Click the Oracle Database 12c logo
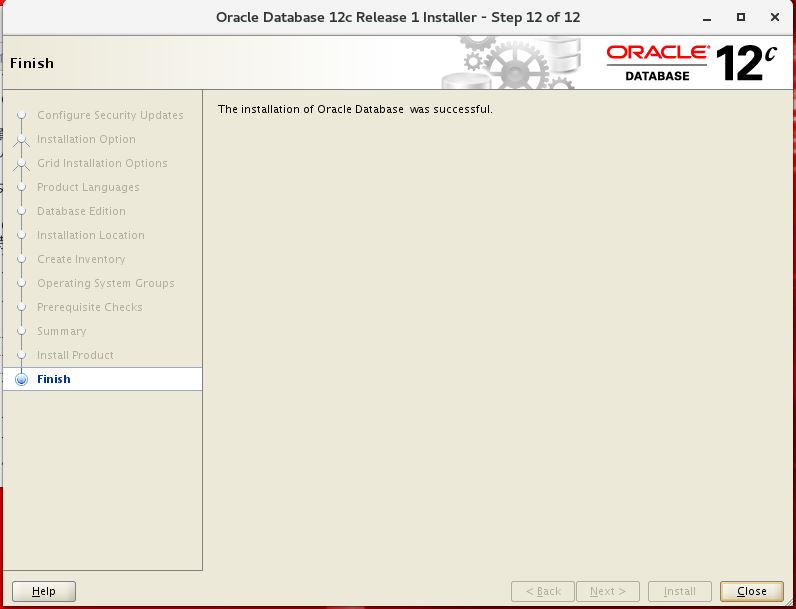Screen dimensions: 796x609 coord(691,63)
